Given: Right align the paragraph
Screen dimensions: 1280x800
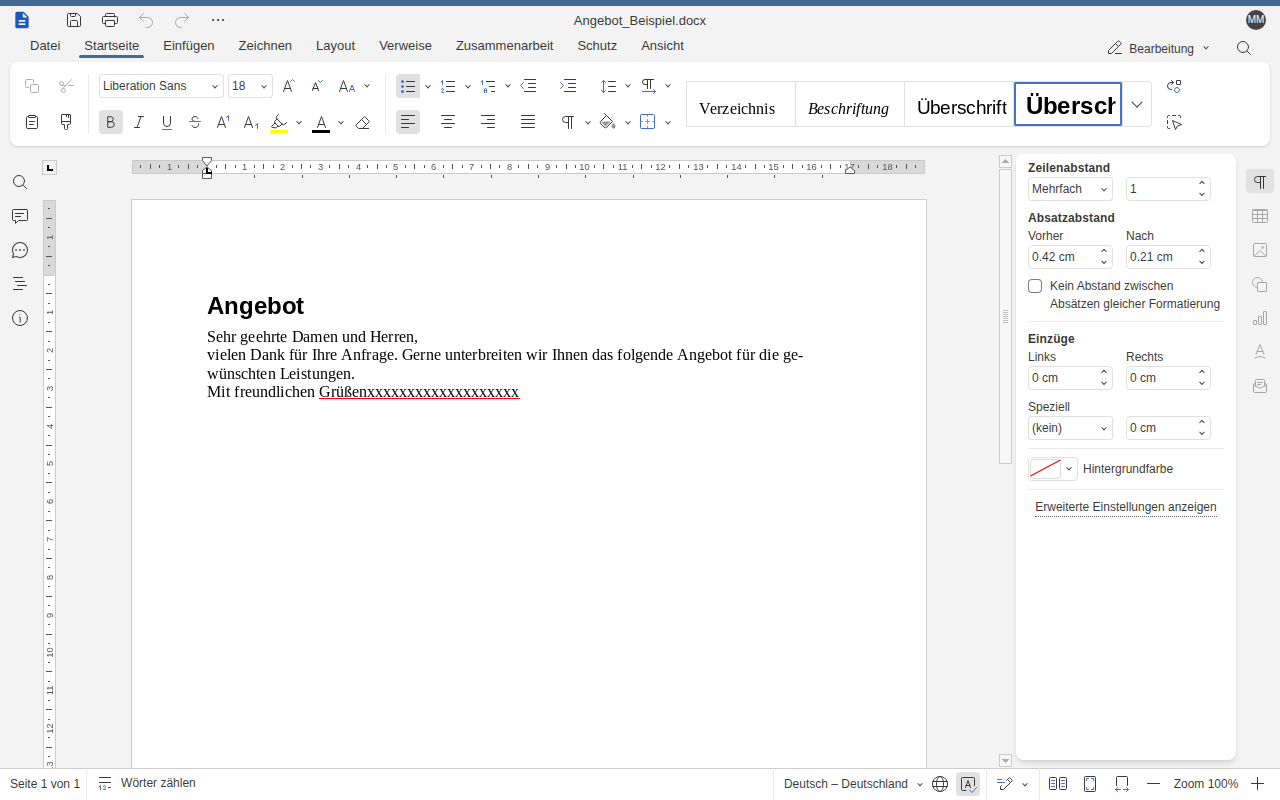Looking at the screenshot, I should (488, 122).
